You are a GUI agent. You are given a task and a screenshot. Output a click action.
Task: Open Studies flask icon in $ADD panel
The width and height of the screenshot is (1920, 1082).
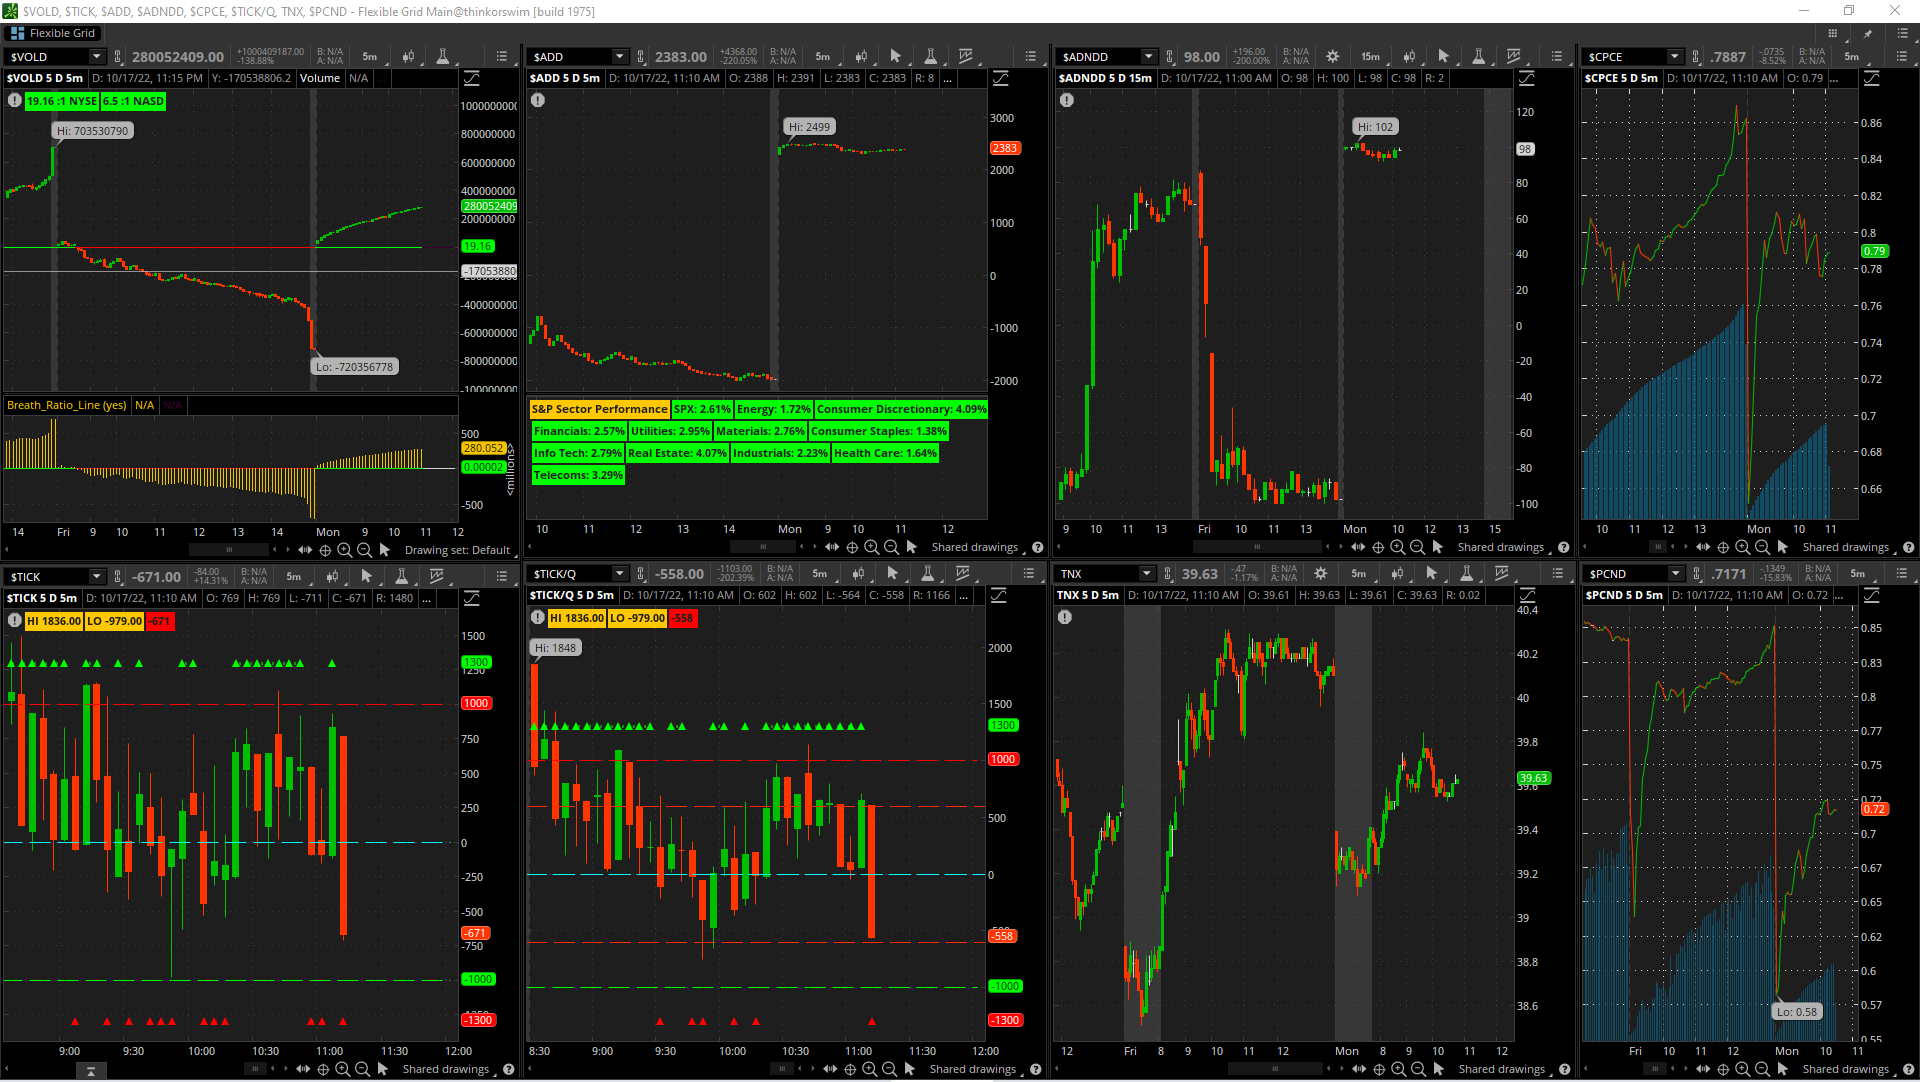pos(930,57)
